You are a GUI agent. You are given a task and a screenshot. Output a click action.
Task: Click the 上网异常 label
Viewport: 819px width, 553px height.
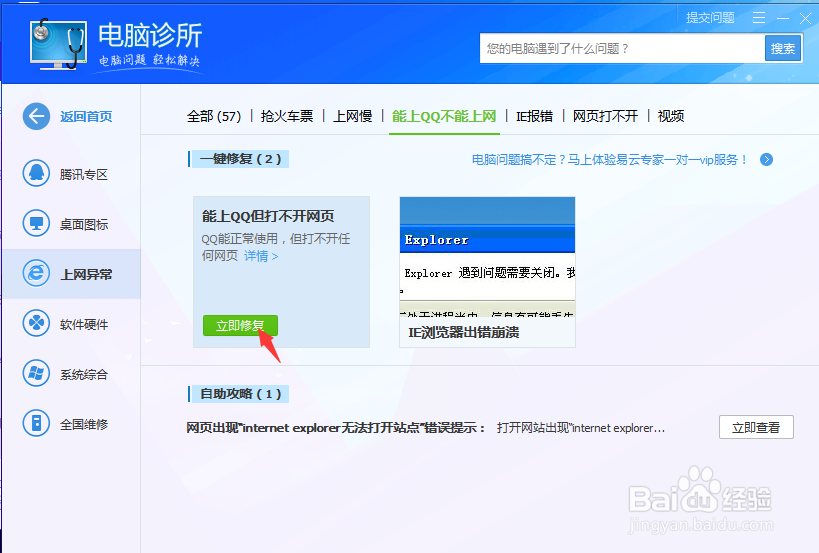(86, 274)
